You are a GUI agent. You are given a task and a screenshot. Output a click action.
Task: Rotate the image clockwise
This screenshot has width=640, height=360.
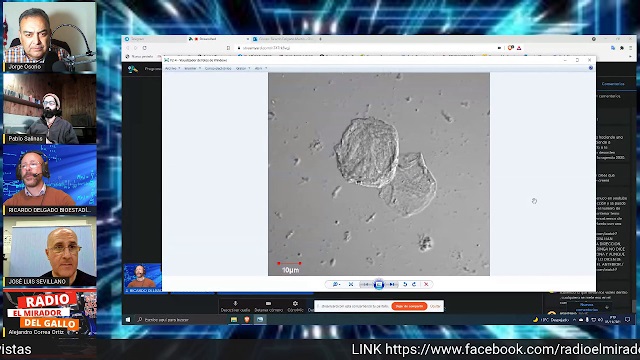point(414,284)
